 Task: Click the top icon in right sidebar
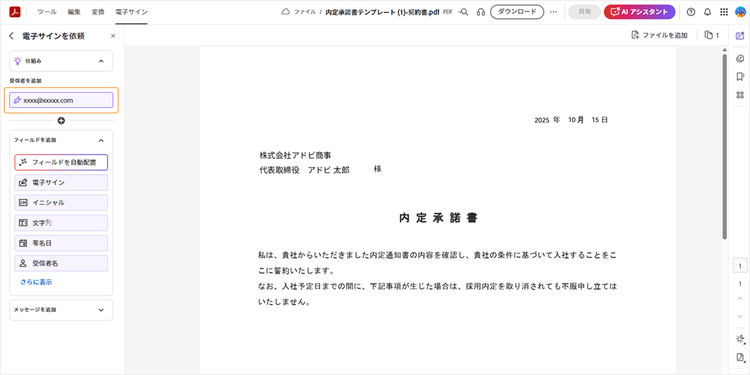[x=740, y=35]
